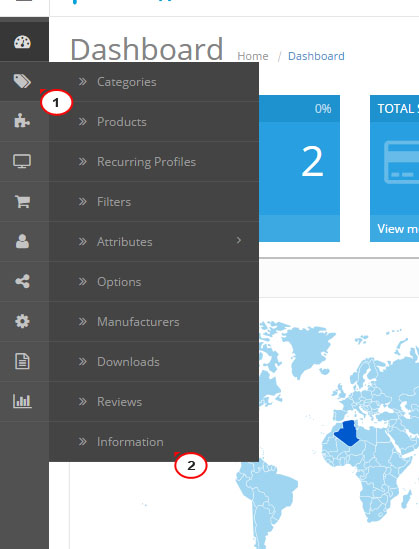The width and height of the screenshot is (419, 549).
Task: Open the Marketing share icon
Action: coord(22,281)
